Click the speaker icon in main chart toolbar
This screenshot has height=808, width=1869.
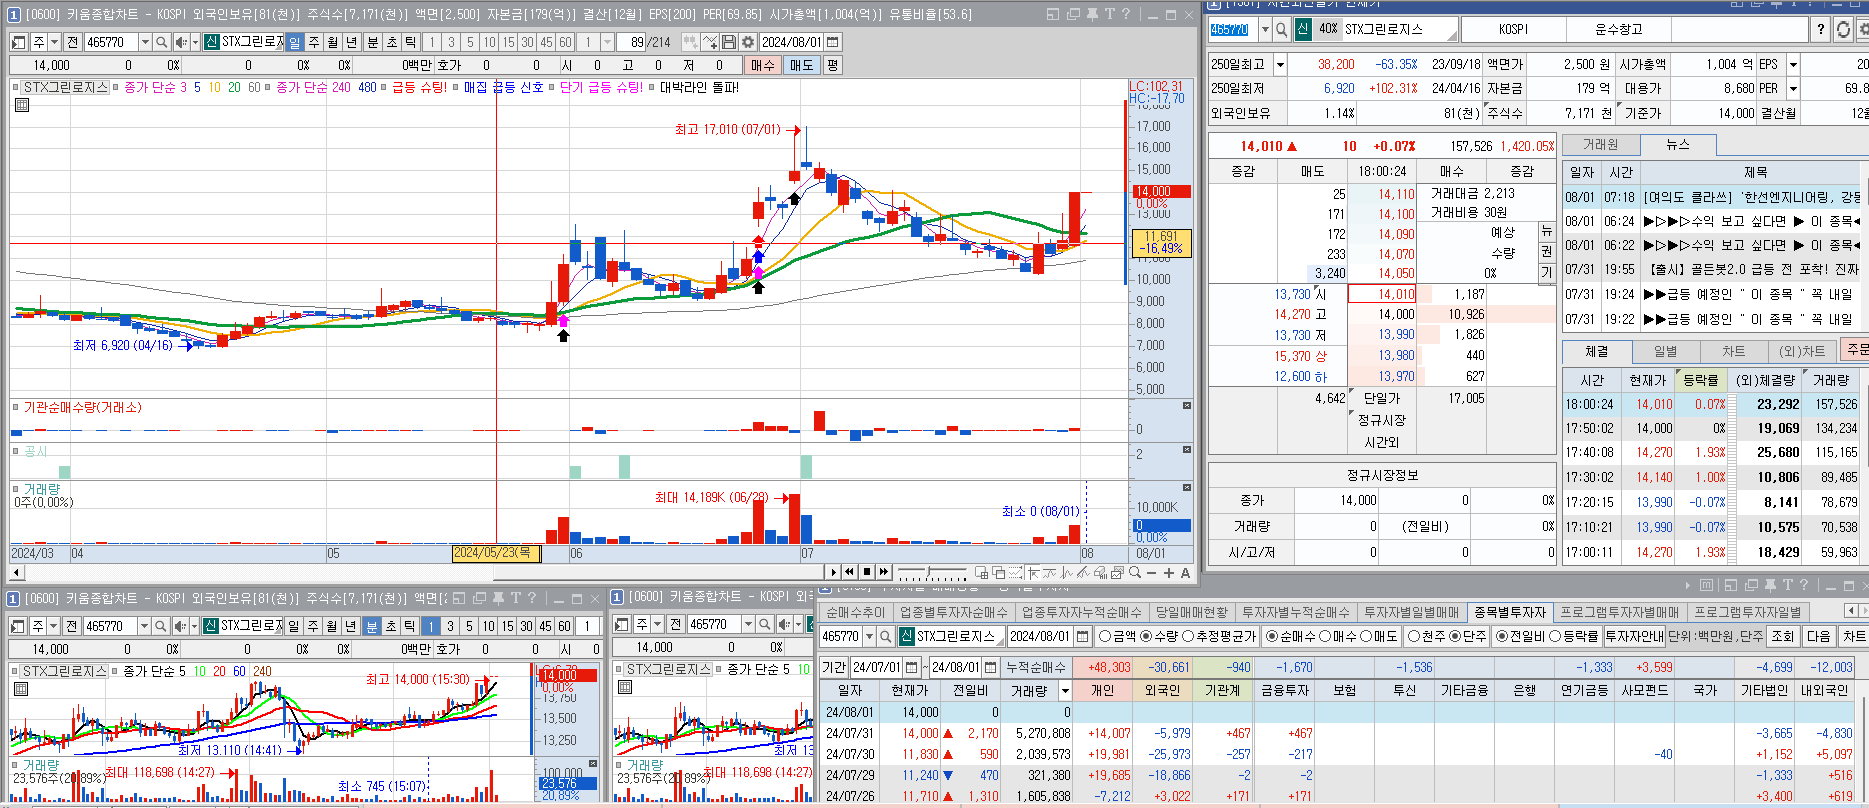pos(180,42)
